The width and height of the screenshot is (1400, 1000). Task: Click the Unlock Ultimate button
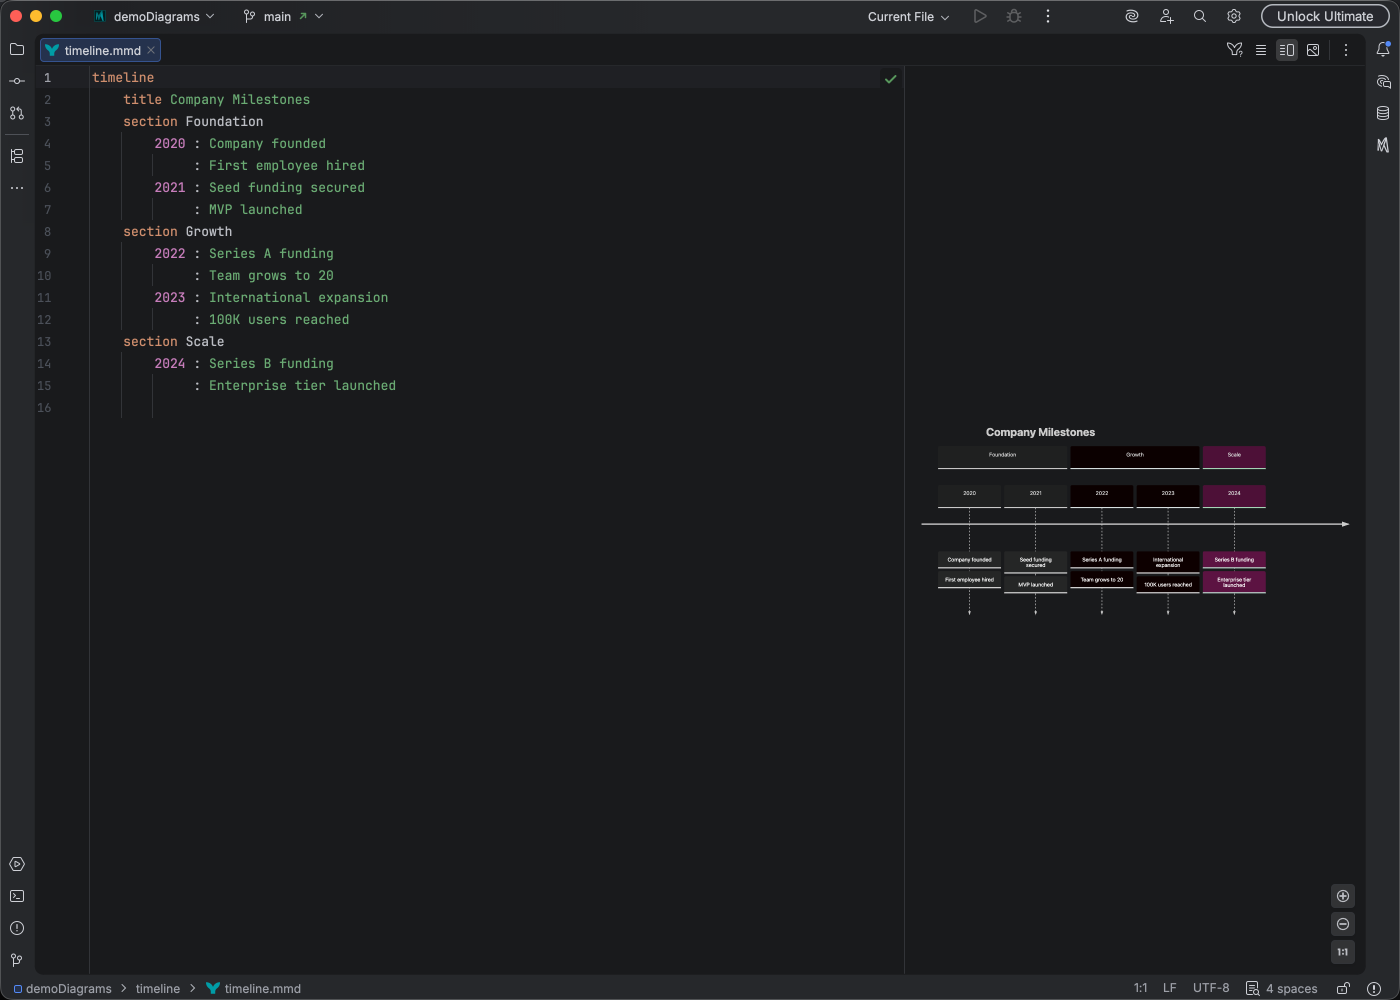[x=1324, y=16]
